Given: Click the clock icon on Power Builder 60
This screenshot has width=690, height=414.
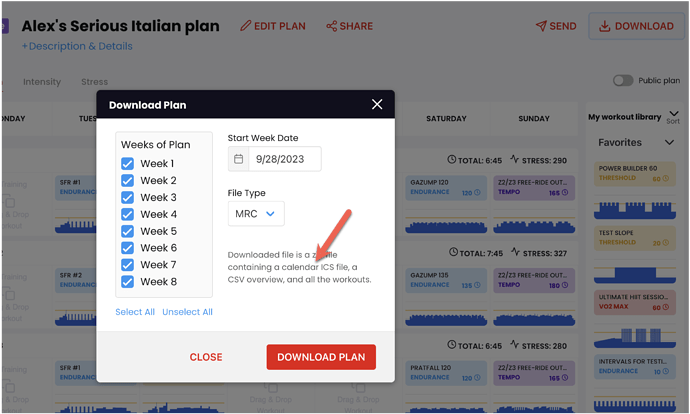Looking at the screenshot, I should [x=666, y=179].
